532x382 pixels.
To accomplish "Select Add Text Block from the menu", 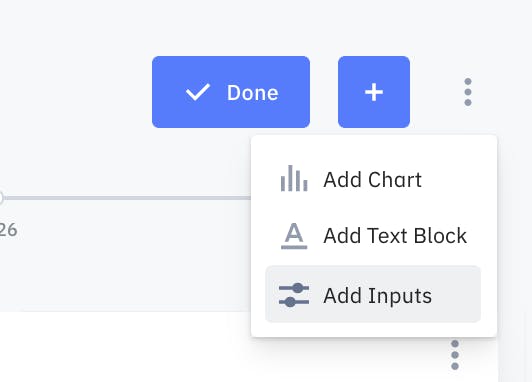I will (373, 235).
